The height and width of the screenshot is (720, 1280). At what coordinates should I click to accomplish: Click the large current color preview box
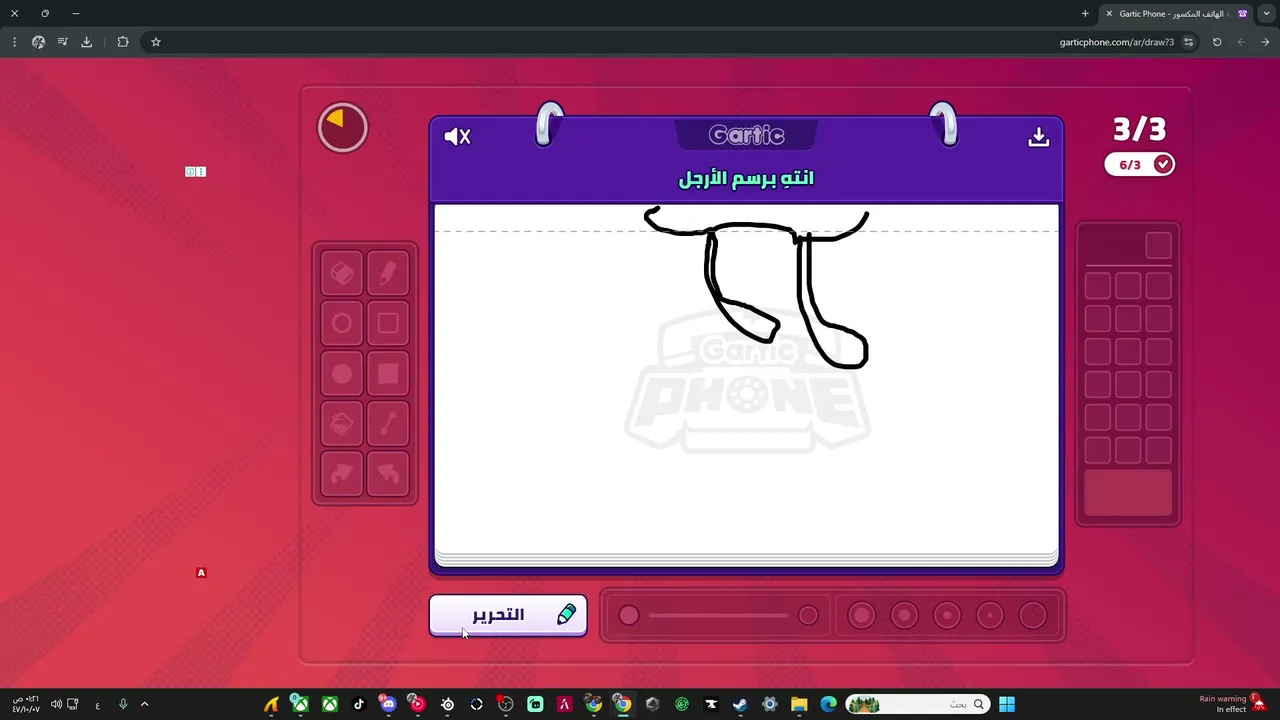tap(1128, 493)
